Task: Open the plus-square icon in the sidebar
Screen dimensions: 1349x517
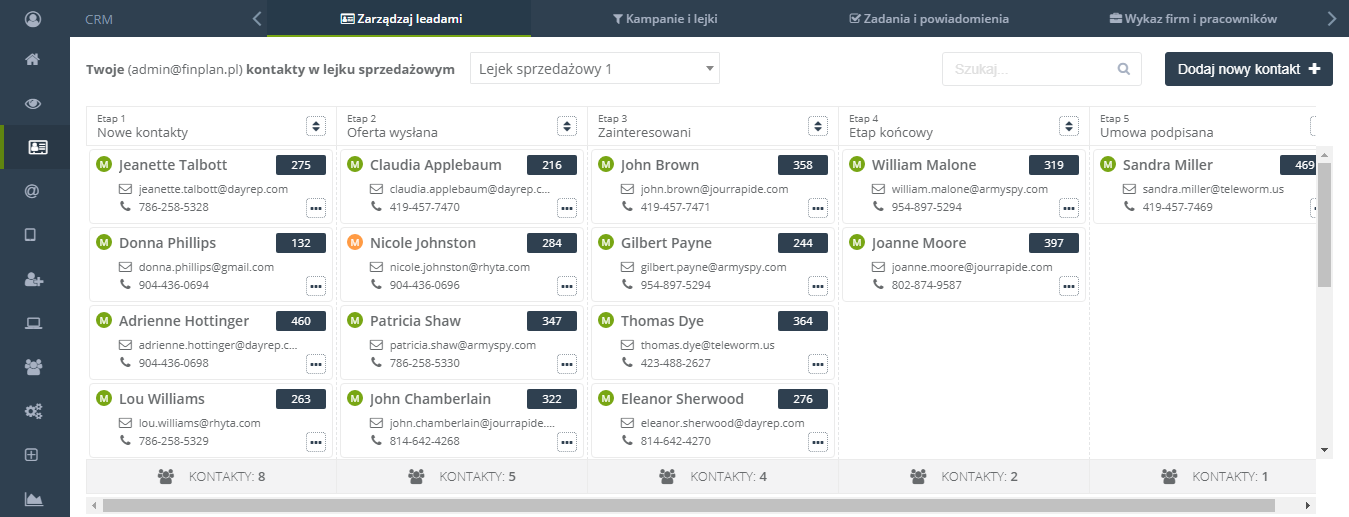Action: coord(32,455)
